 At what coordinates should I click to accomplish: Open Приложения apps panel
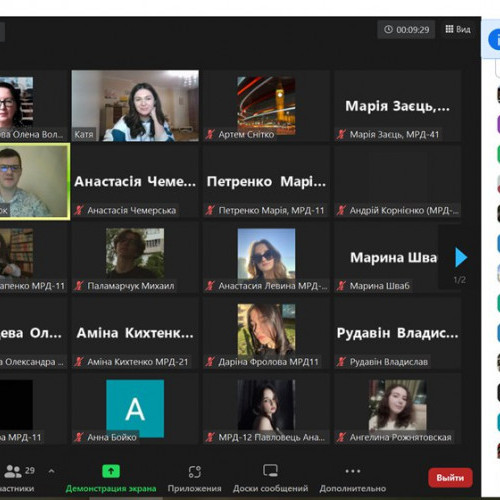194,478
